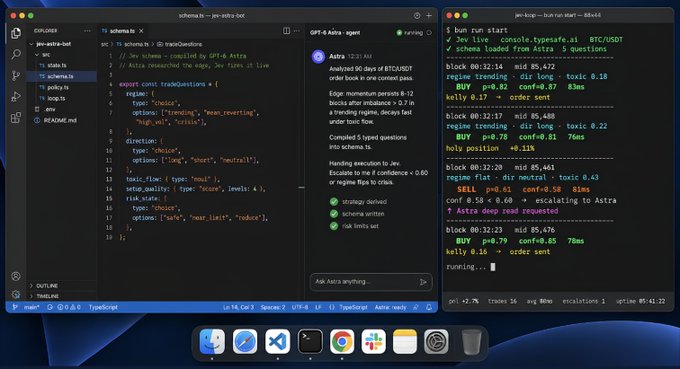Select the schema.ts editor tab
Viewport: 680px width, 369px height.
click(123, 31)
